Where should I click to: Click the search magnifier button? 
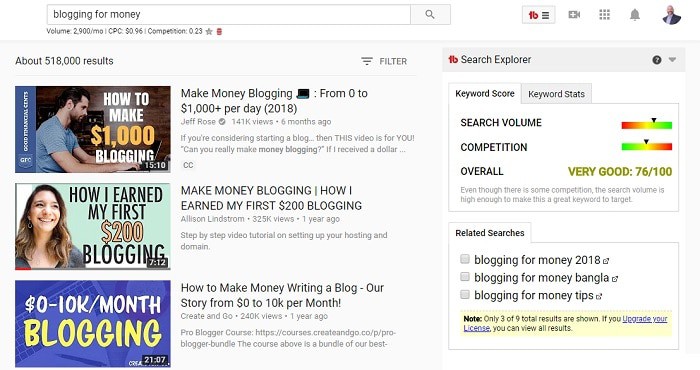click(x=430, y=15)
